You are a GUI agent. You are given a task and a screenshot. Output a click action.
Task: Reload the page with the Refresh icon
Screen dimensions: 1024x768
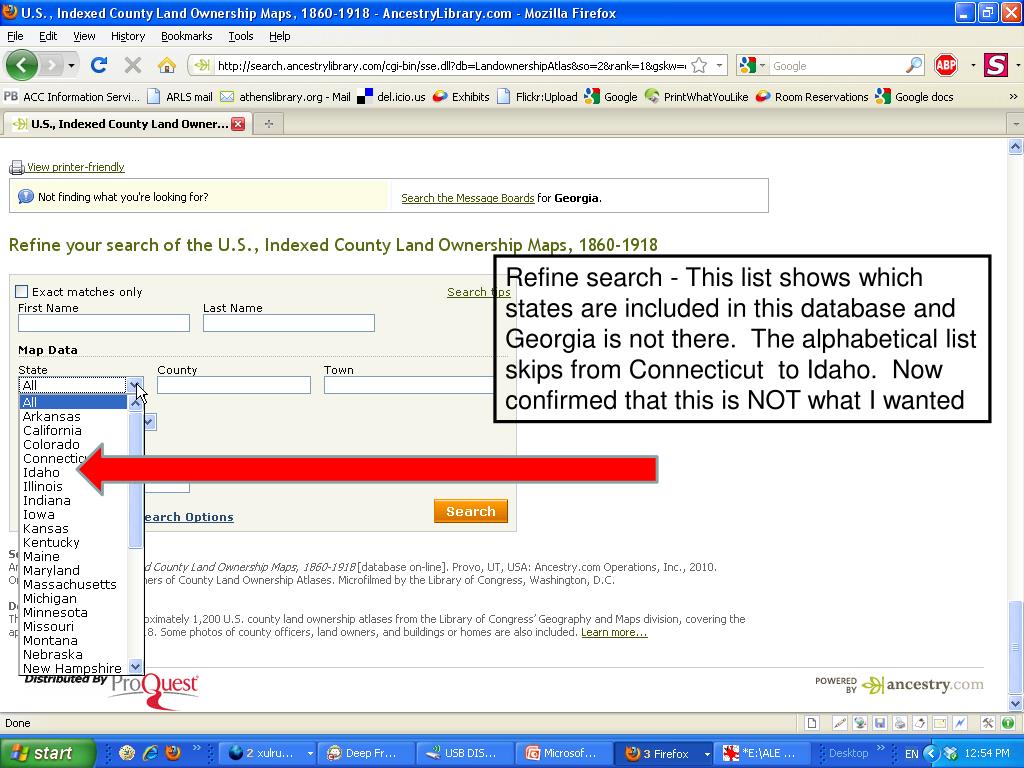[99, 65]
